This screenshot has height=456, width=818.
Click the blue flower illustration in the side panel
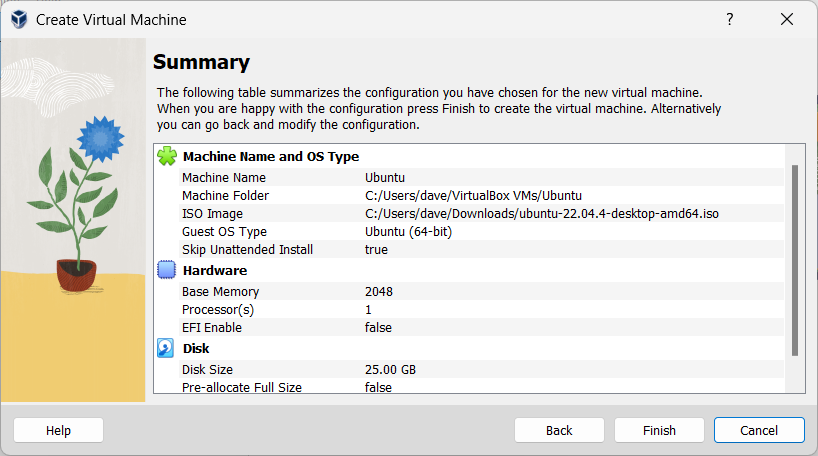(100, 139)
